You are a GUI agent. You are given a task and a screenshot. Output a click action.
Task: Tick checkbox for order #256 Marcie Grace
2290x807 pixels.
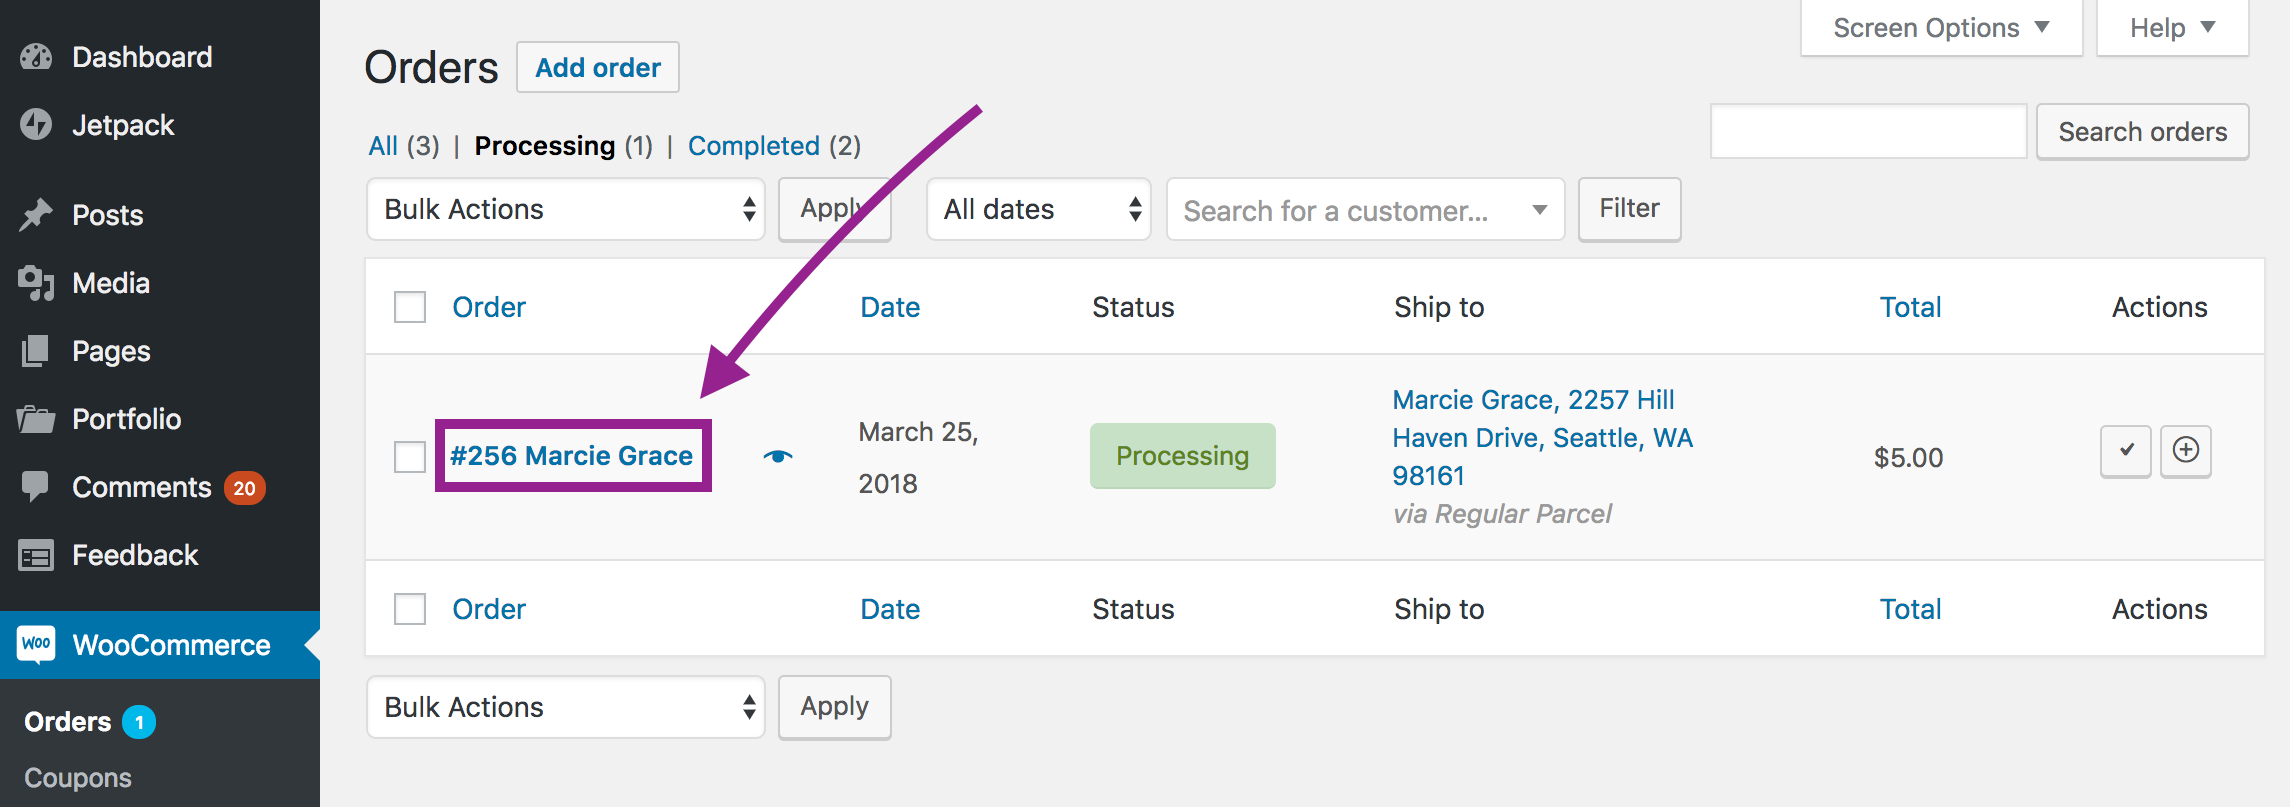pos(410,457)
